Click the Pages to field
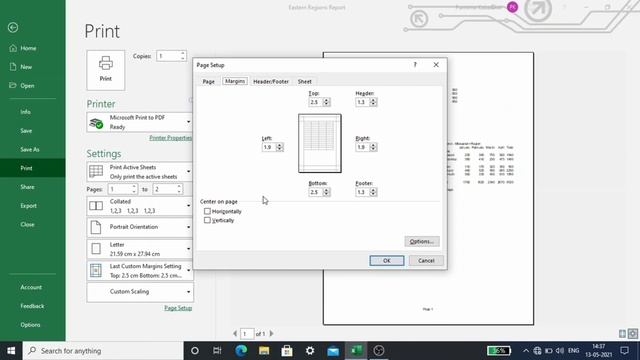The height and width of the screenshot is (360, 640). [x=164, y=189]
